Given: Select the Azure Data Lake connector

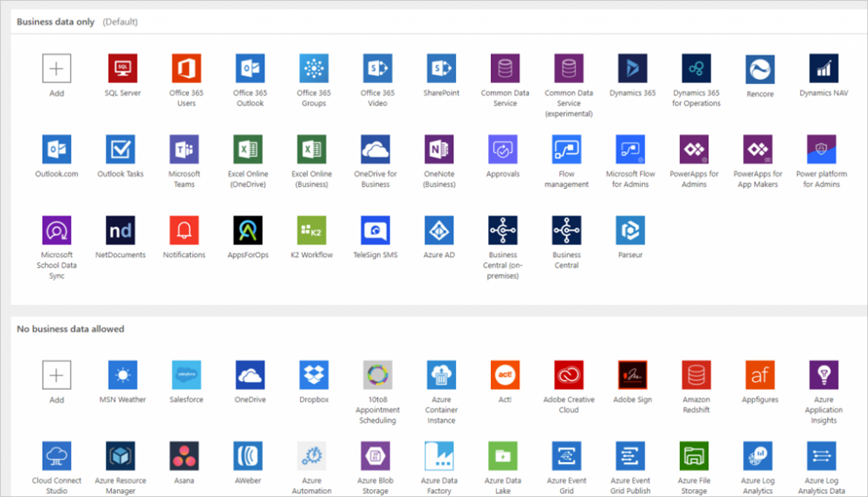Looking at the screenshot, I should (503, 456).
